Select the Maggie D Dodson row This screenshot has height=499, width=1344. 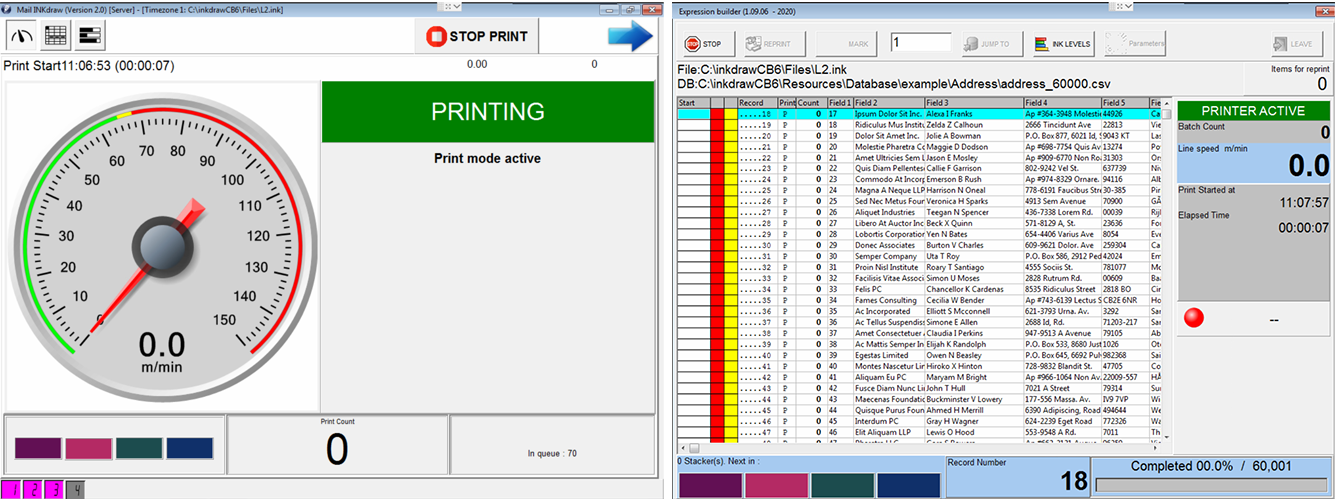click(x=919, y=147)
